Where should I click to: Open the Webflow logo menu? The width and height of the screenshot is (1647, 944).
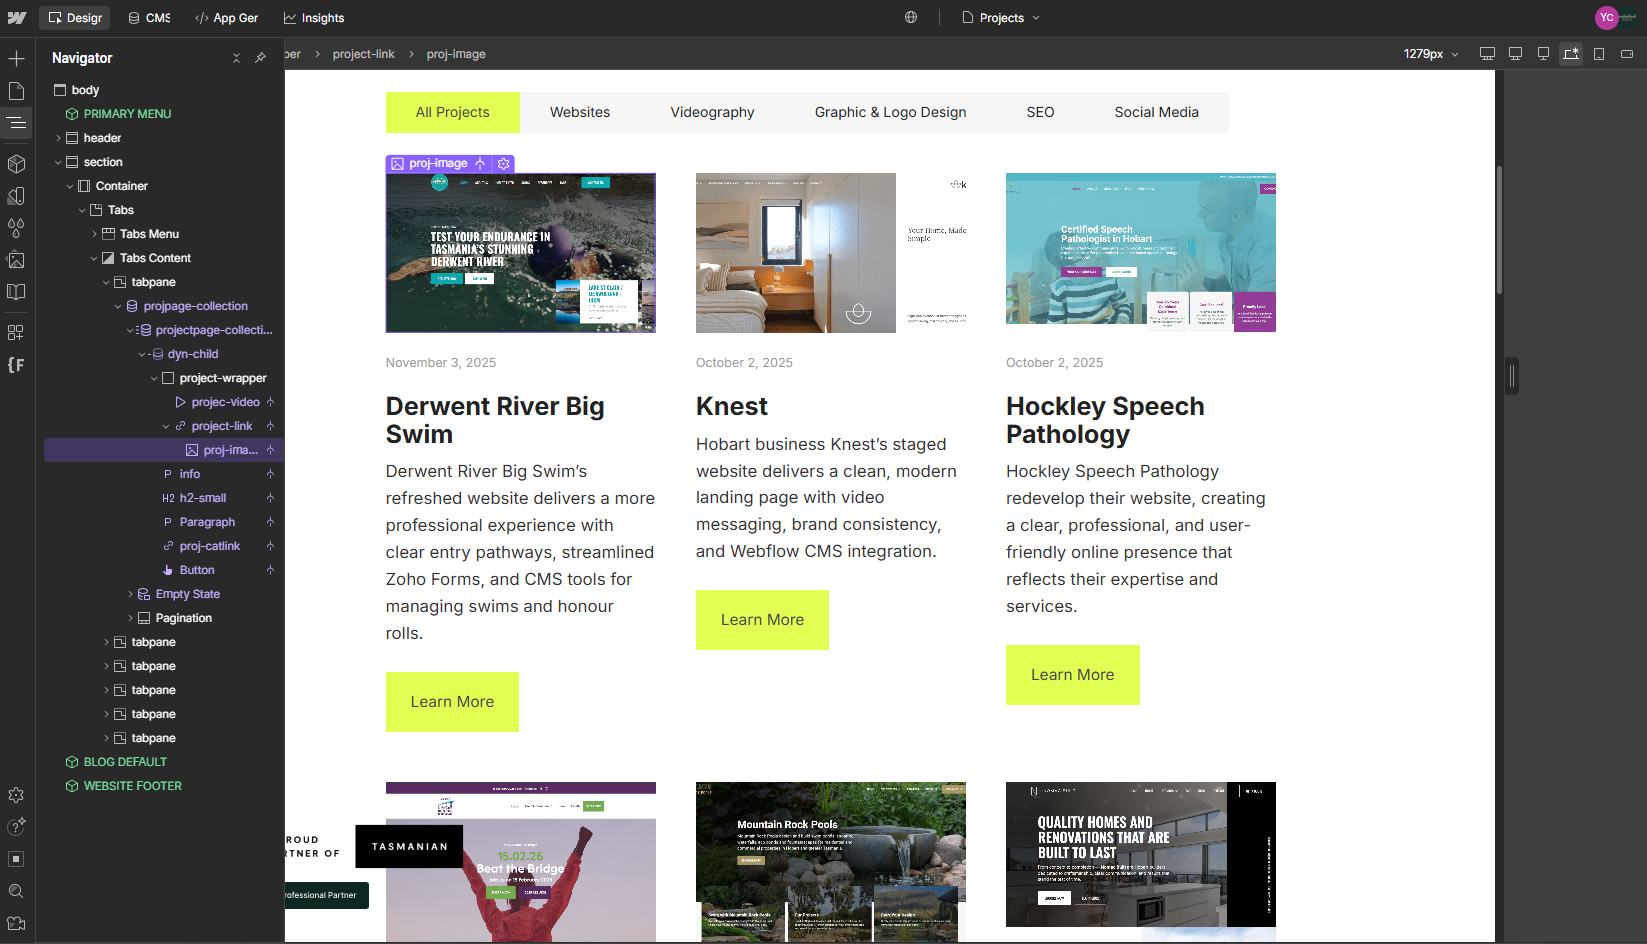[17, 18]
